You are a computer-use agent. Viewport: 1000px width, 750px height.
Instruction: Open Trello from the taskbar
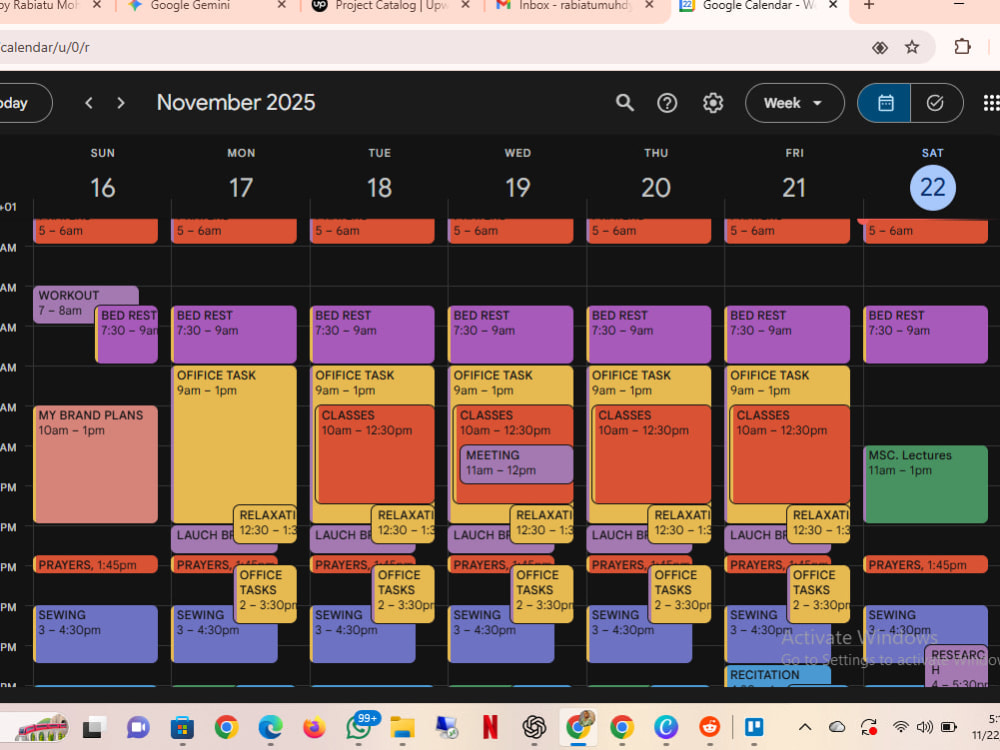click(x=754, y=726)
